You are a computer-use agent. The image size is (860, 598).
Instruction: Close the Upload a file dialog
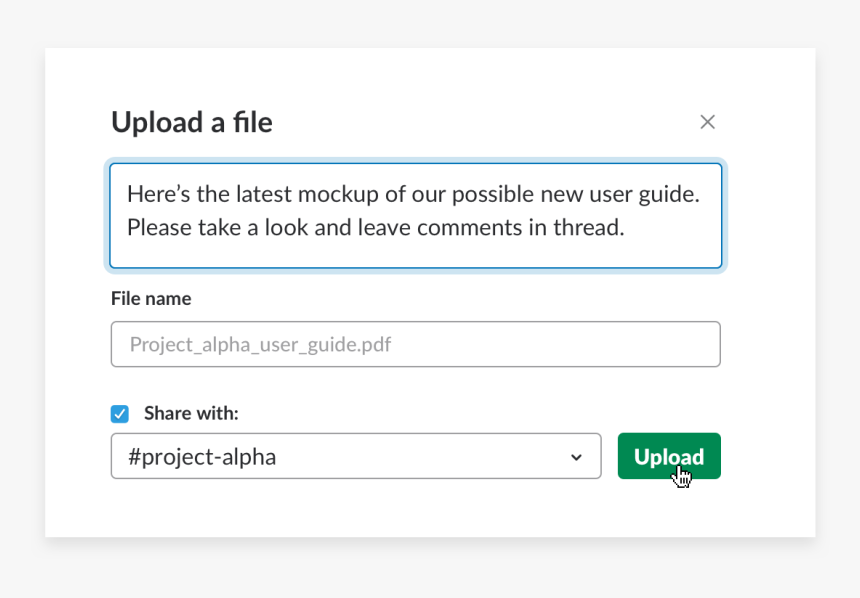707,122
